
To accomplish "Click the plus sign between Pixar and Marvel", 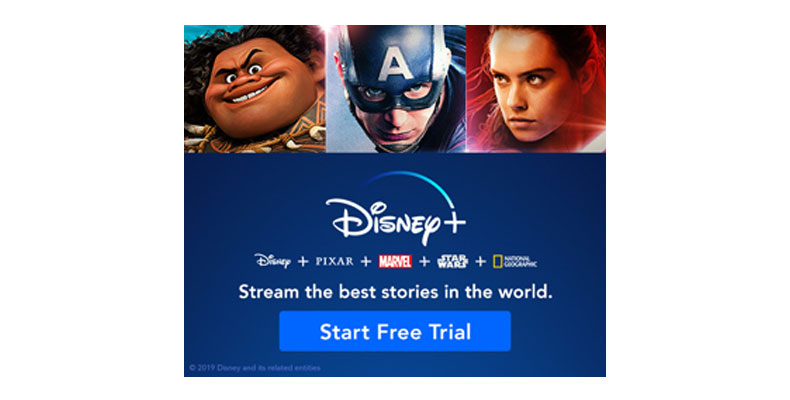I will 366,261.
